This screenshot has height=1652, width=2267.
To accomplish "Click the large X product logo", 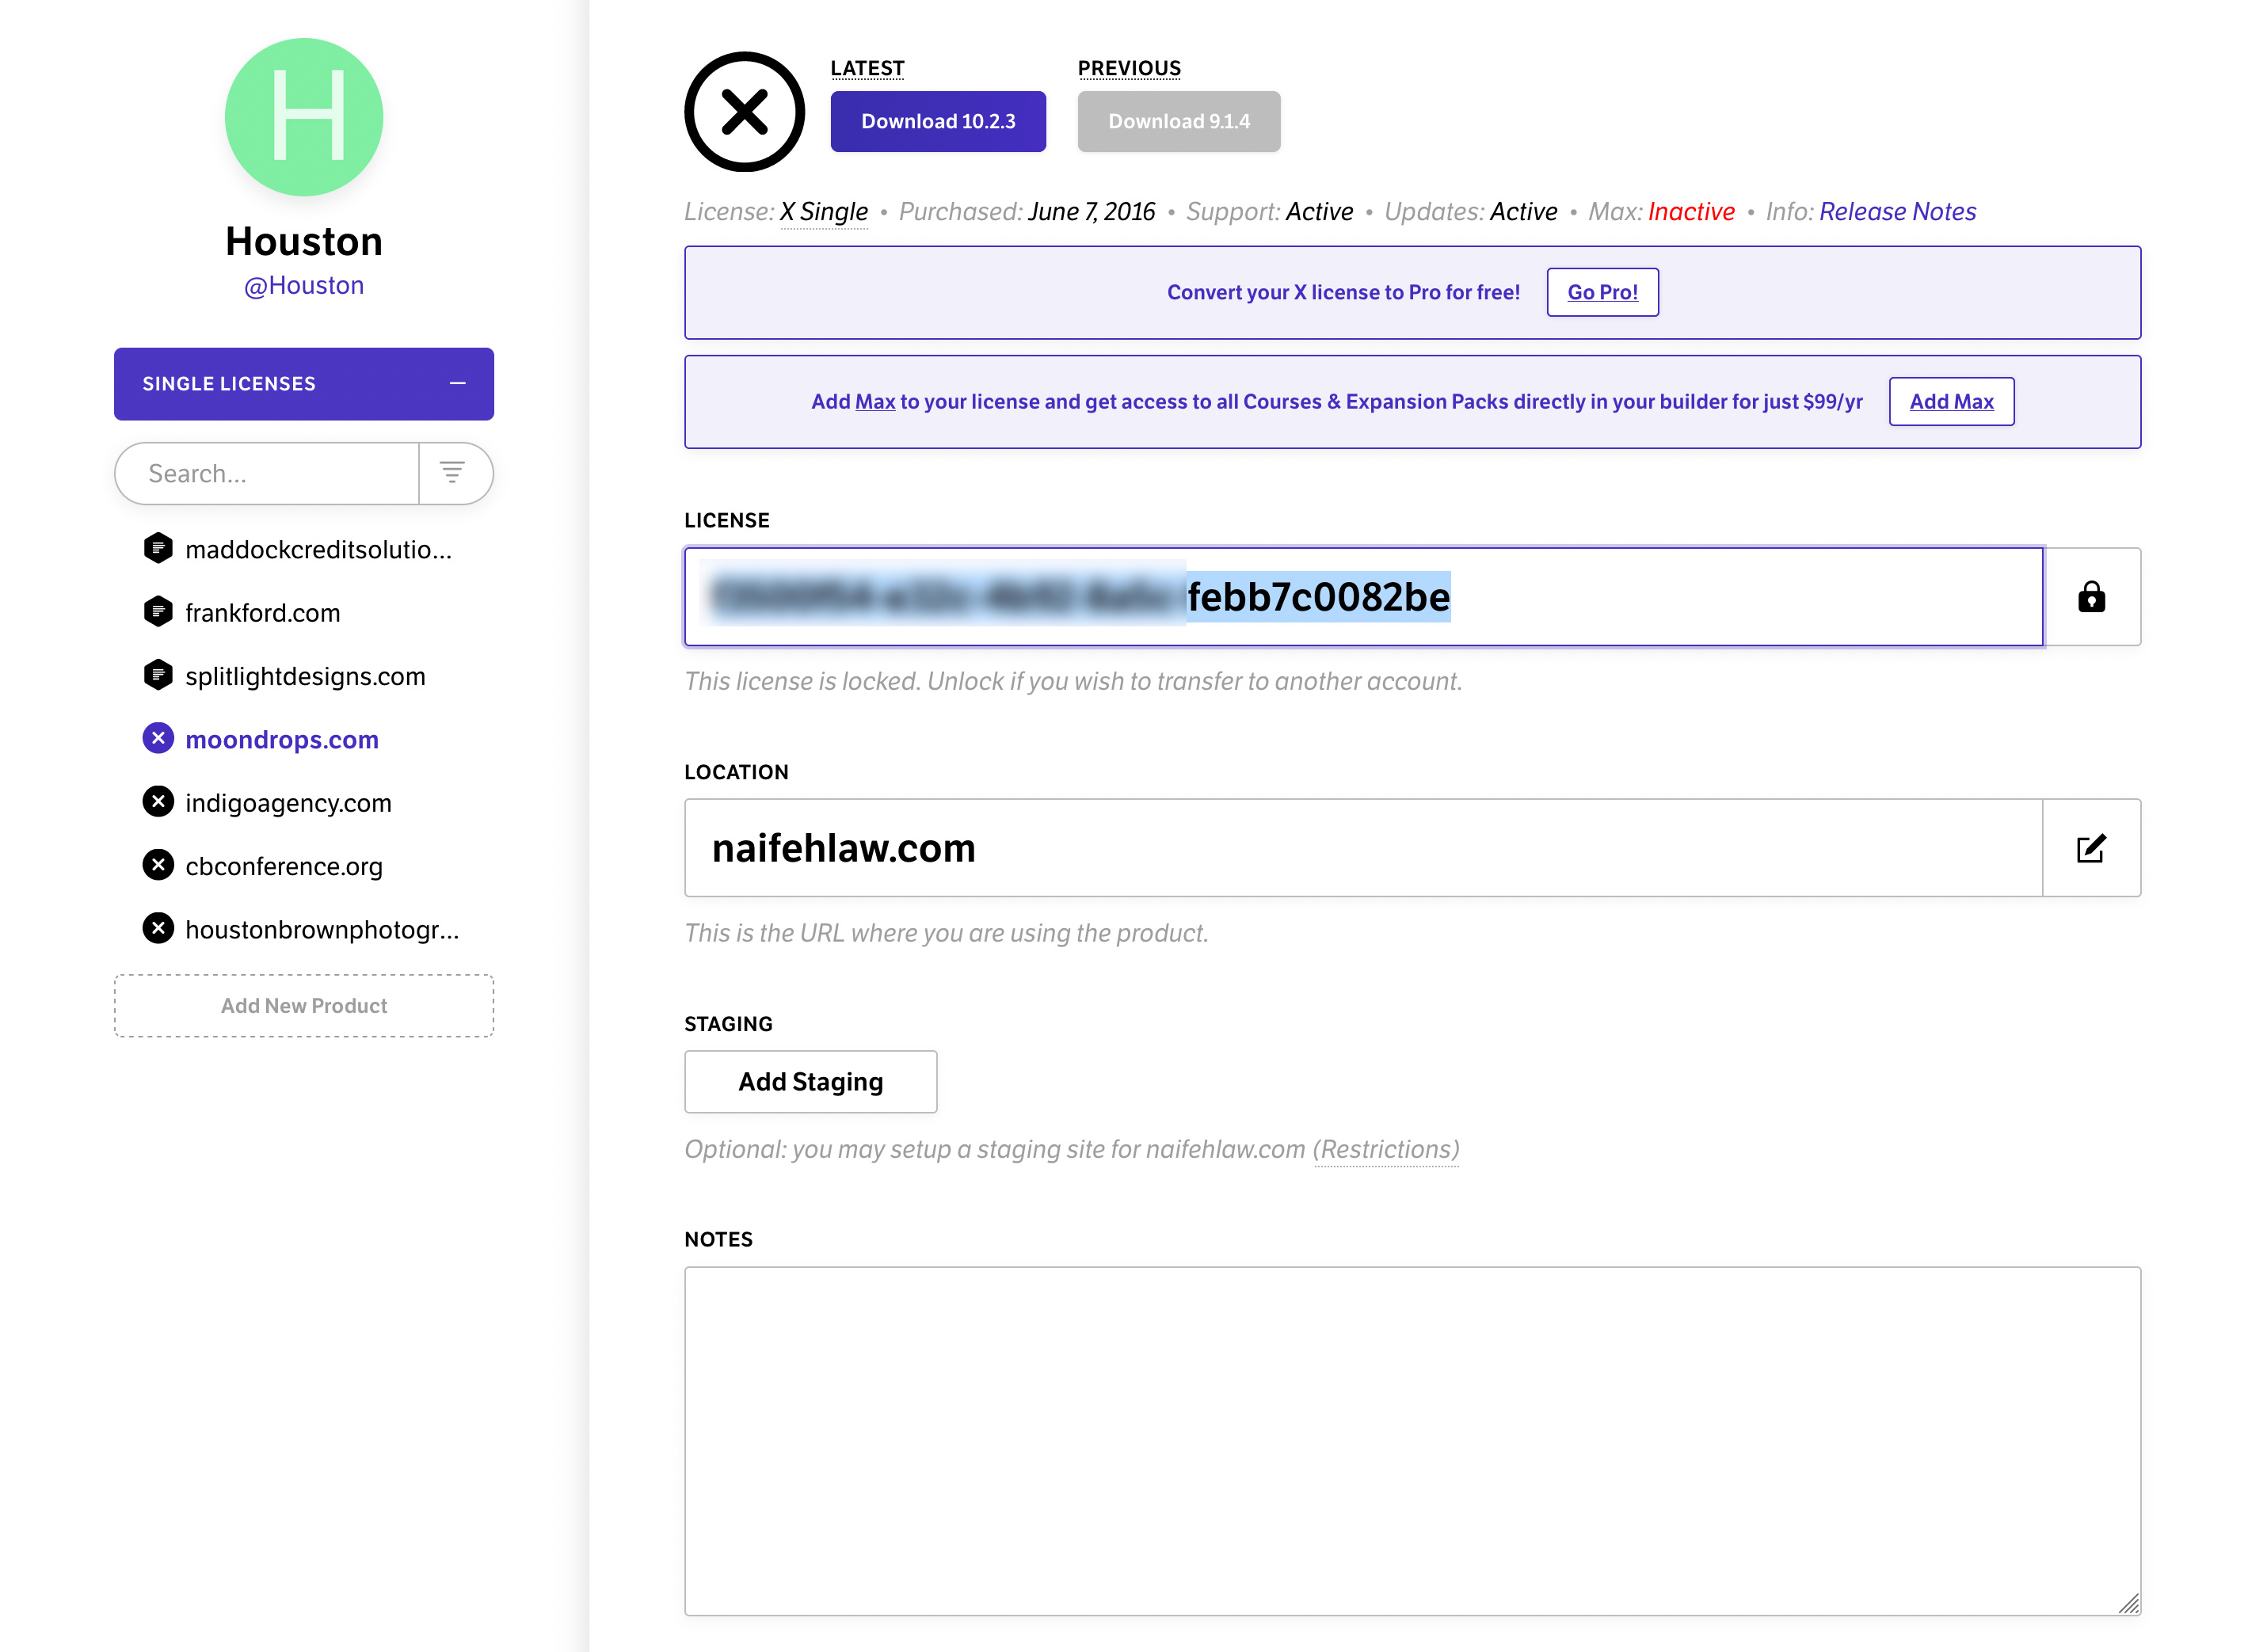I will pyautogui.click(x=744, y=111).
